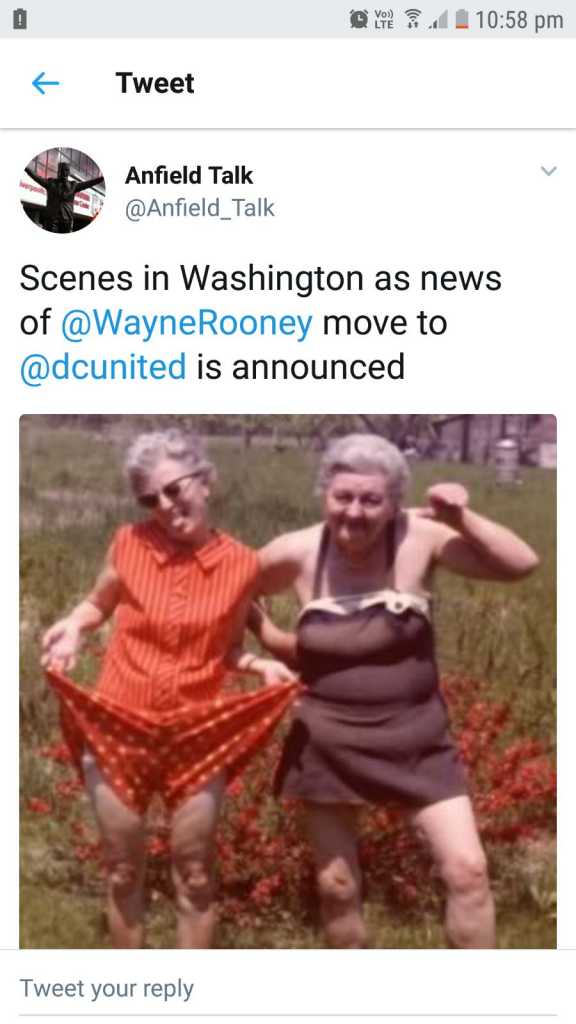Image resolution: width=576 pixels, height=1024 pixels.
Task: Tap the words 'move to' in the tweet
Action: pos(385,323)
